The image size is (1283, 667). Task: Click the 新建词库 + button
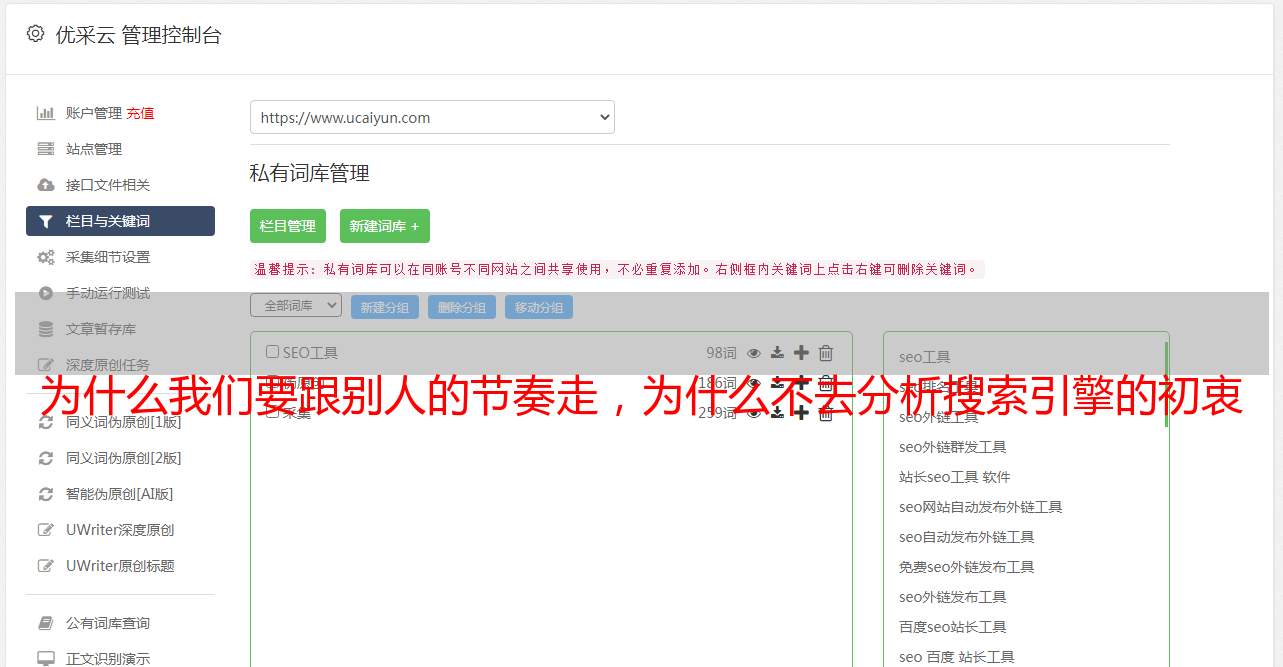(x=385, y=226)
